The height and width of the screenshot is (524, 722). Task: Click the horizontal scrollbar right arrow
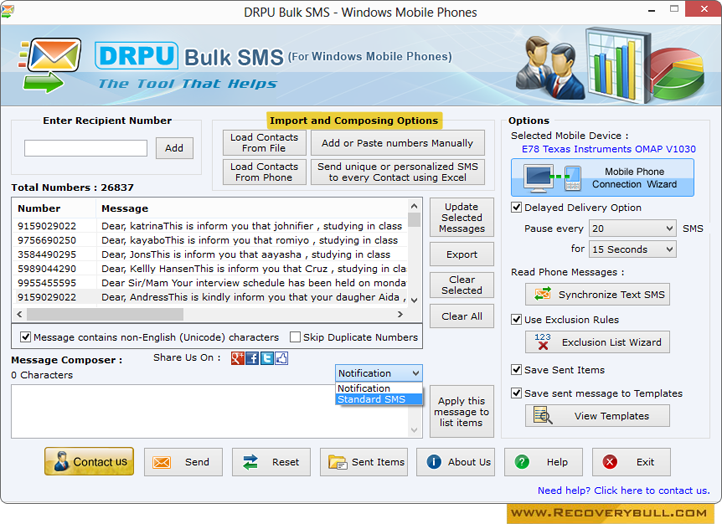click(x=400, y=314)
